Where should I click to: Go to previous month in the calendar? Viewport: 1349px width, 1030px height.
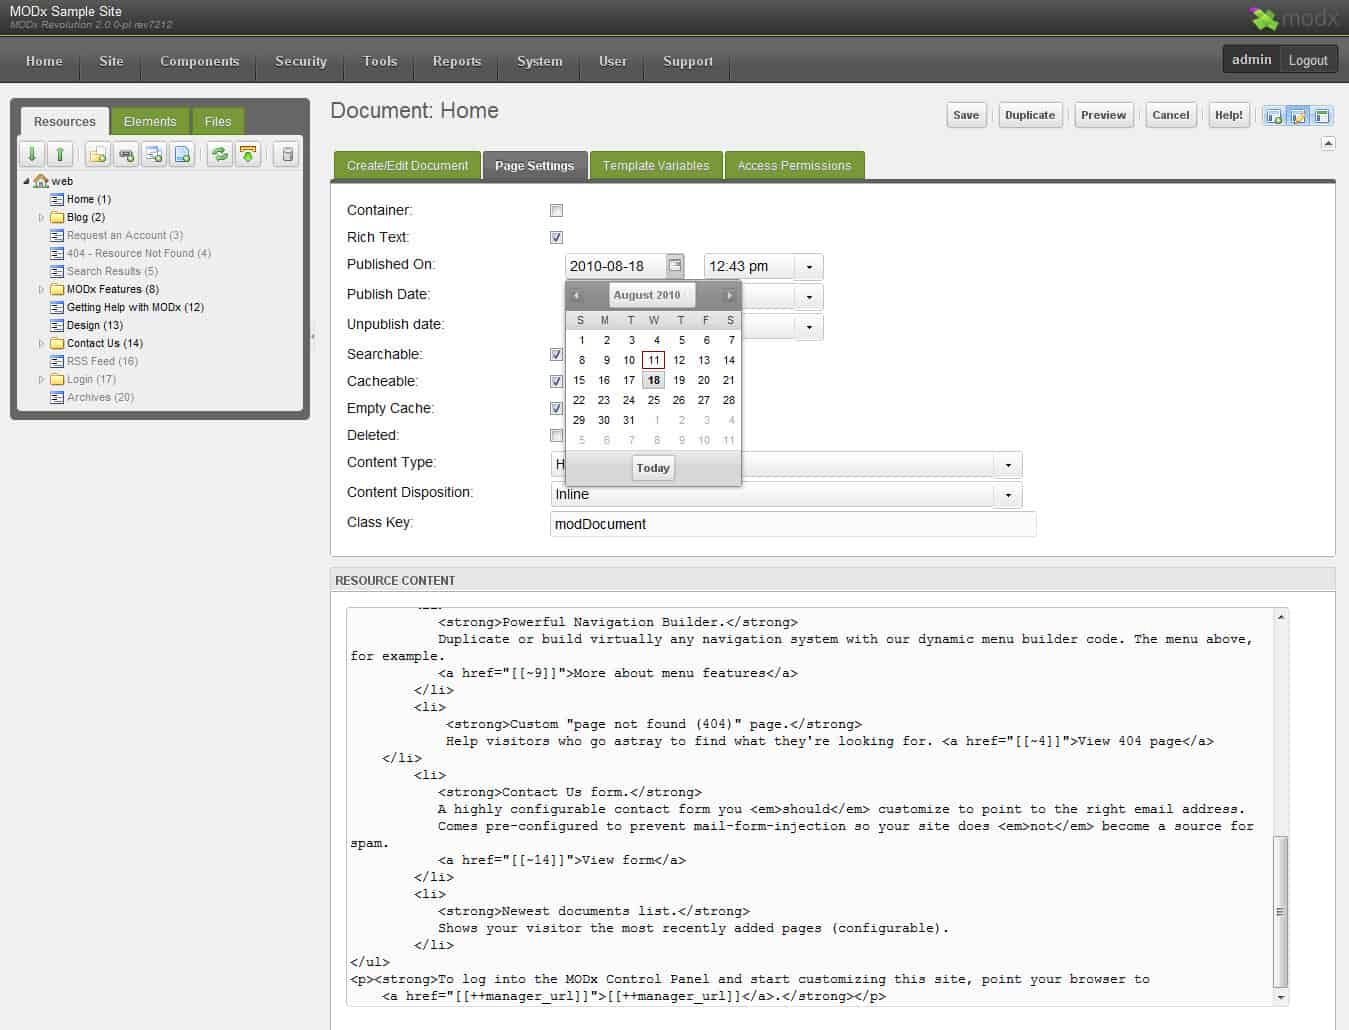[x=577, y=295]
